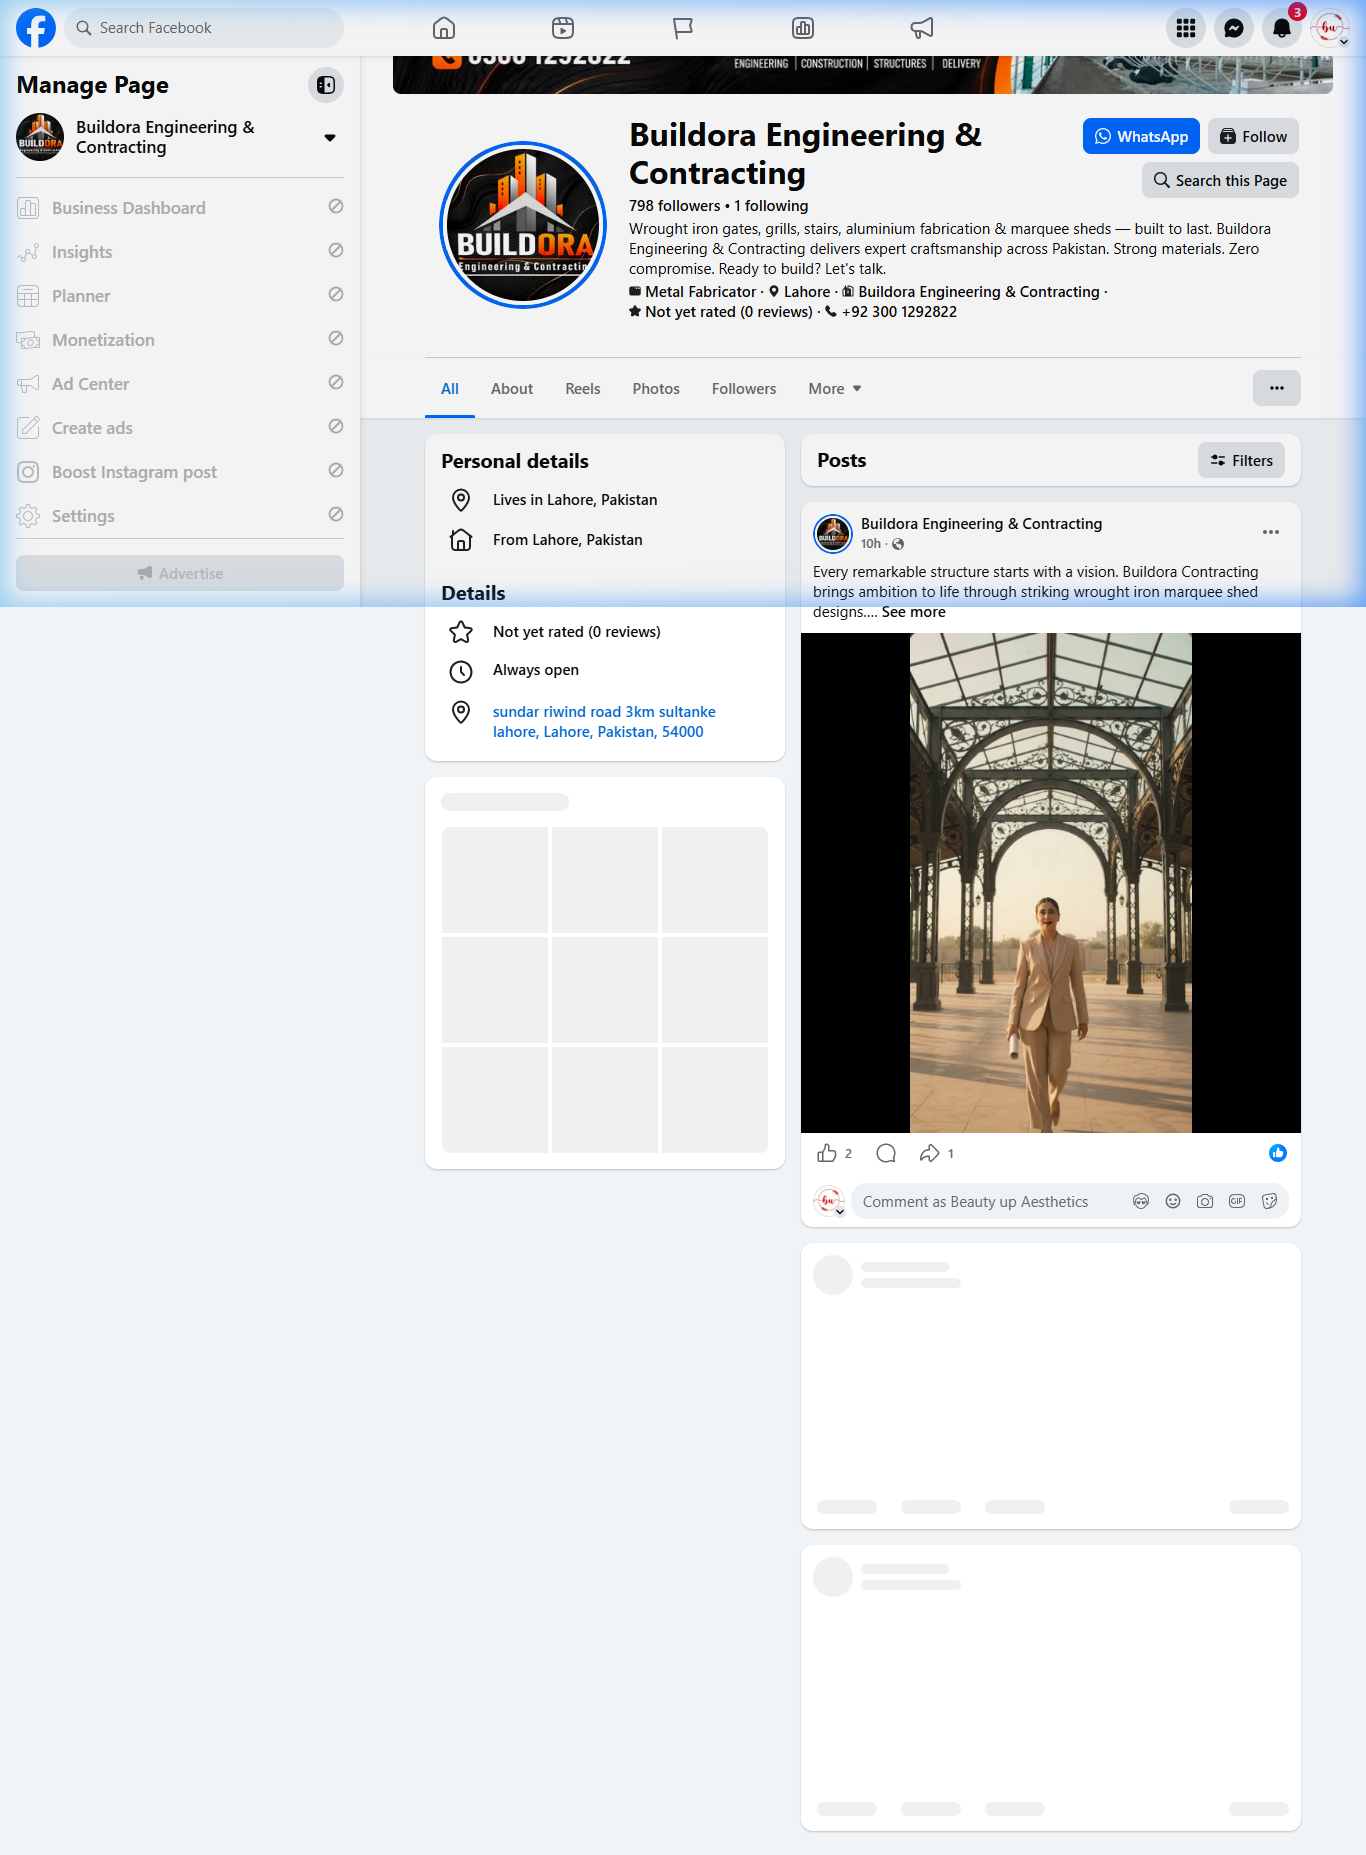This screenshot has width=1366, height=1855.
Task: Open the apps grid menu
Action: (1186, 28)
